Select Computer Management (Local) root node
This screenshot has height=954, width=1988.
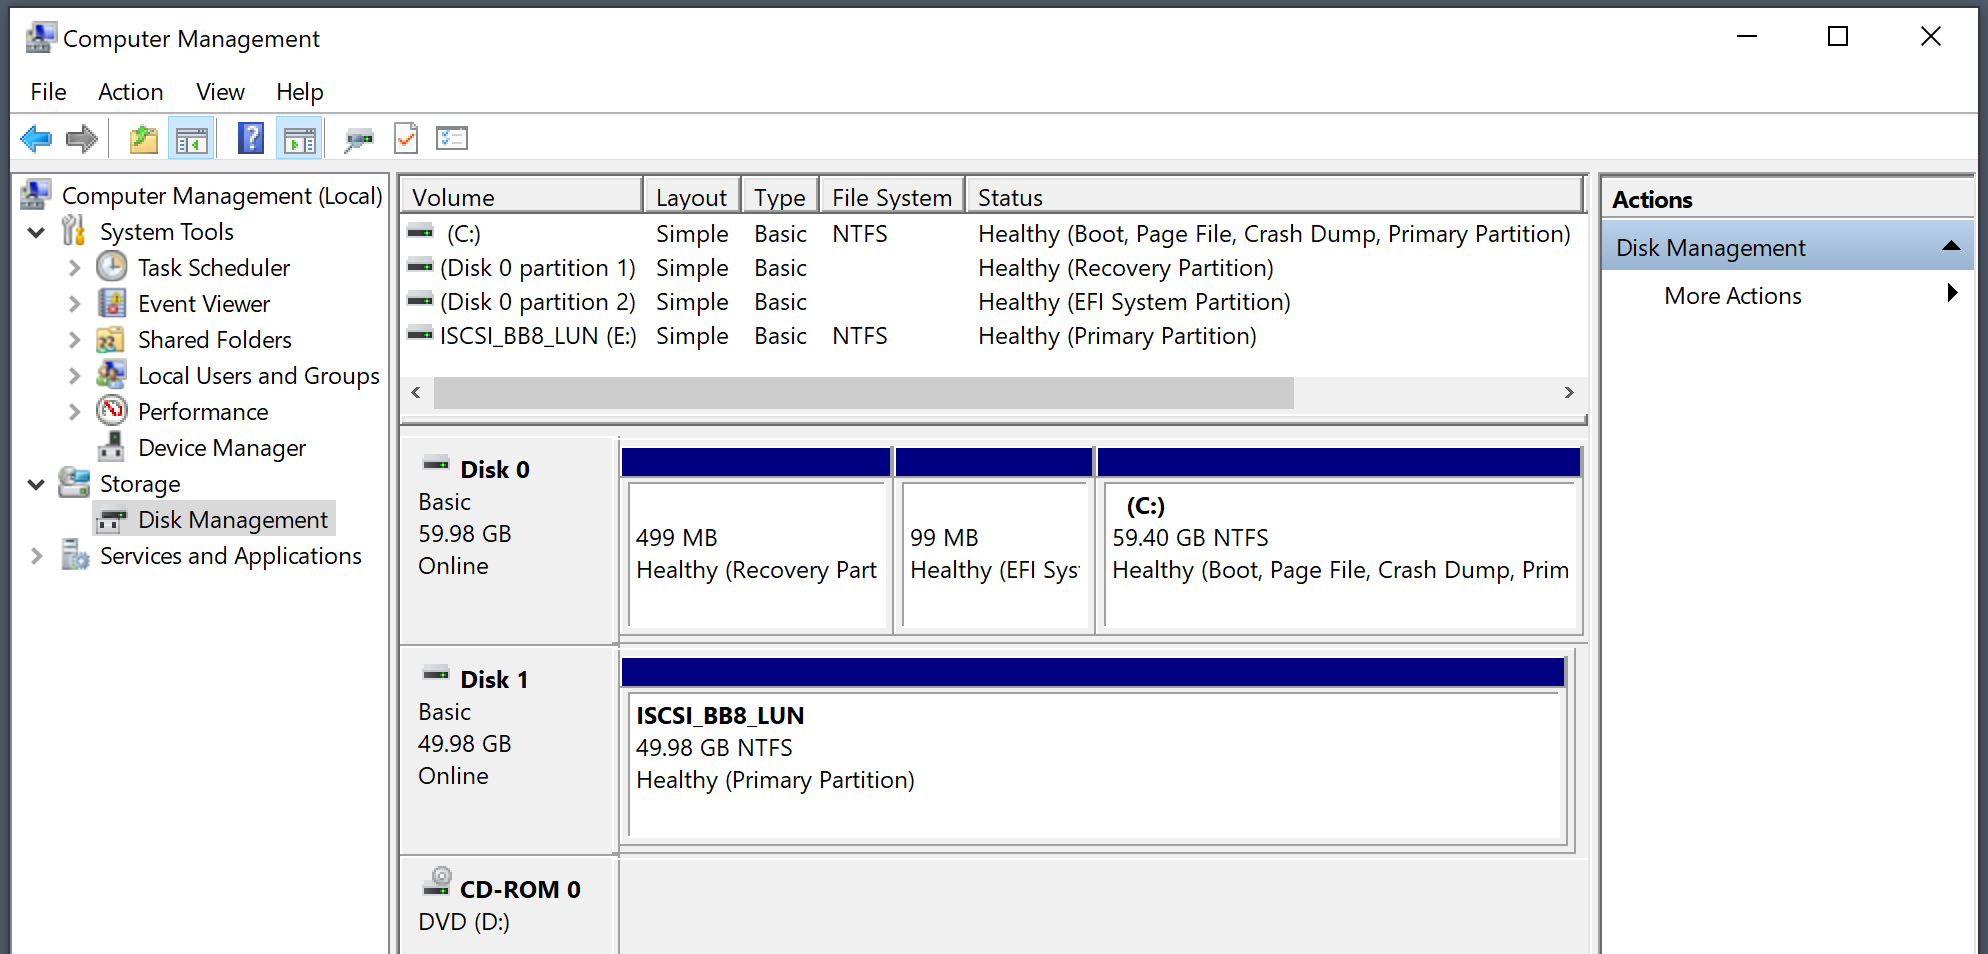(x=222, y=196)
